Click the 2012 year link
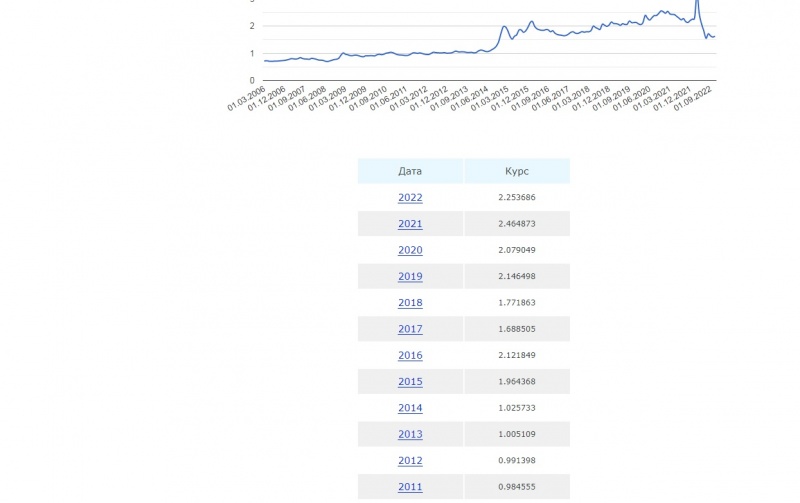 [410, 461]
